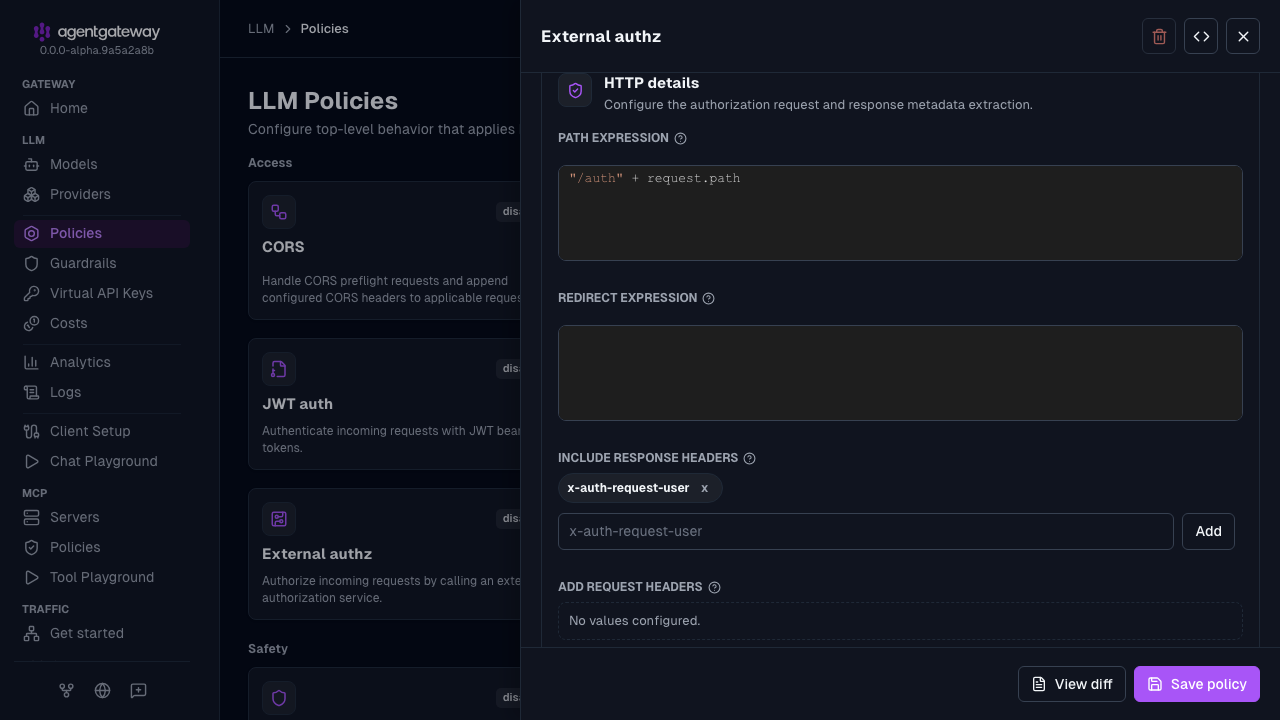Click the Tool Playground play icon
1280x720 pixels.
point(31,577)
